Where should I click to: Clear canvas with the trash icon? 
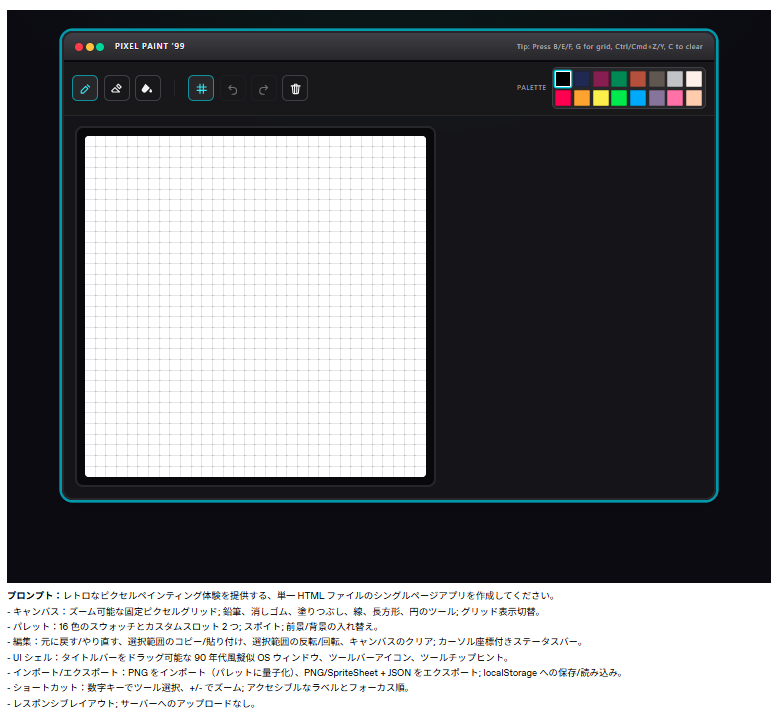[295, 88]
